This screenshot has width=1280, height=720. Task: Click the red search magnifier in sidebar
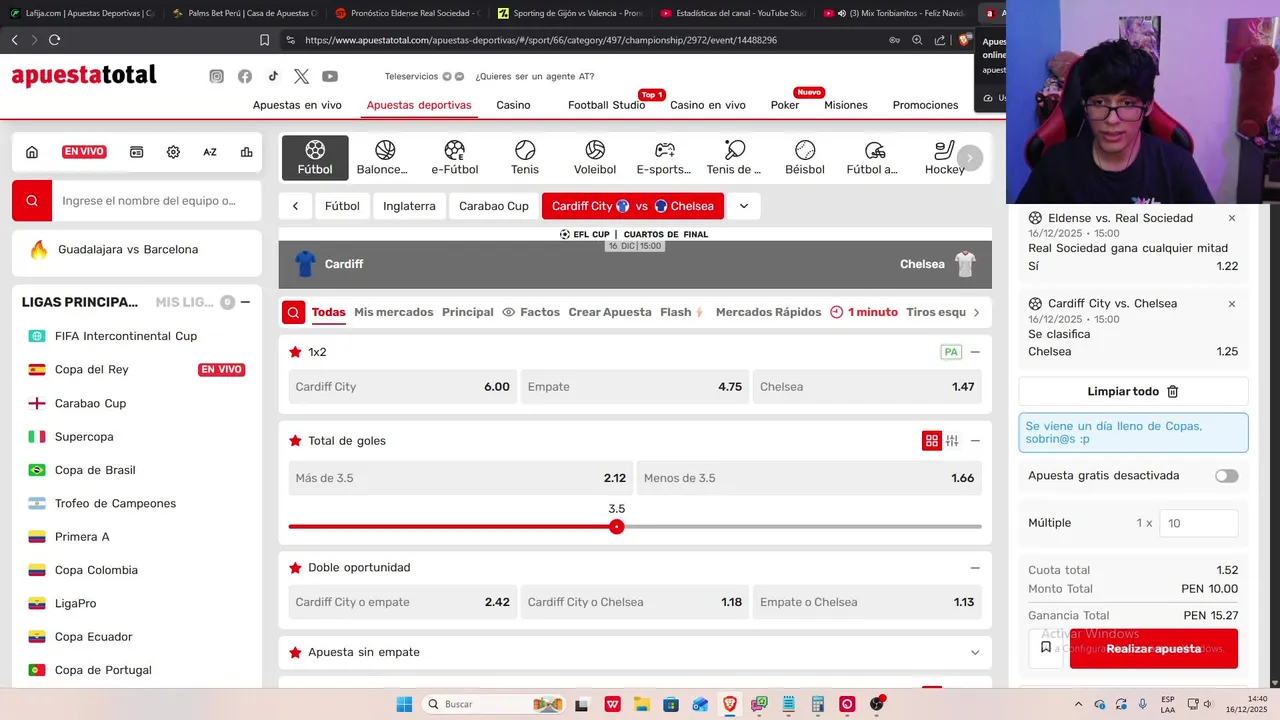point(32,201)
